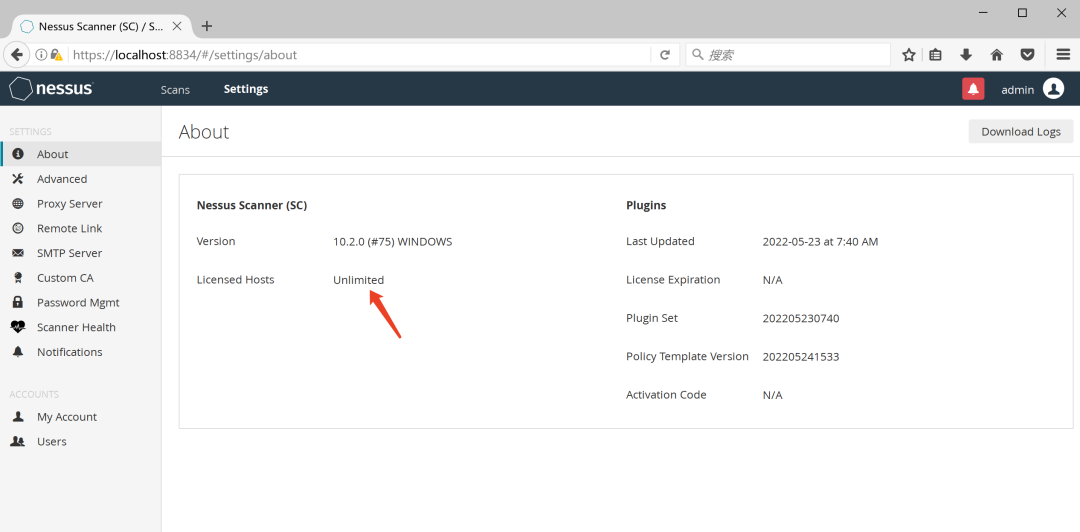
Task: Click the Plugin Set value 202205230740
Action: pyautogui.click(x=801, y=318)
